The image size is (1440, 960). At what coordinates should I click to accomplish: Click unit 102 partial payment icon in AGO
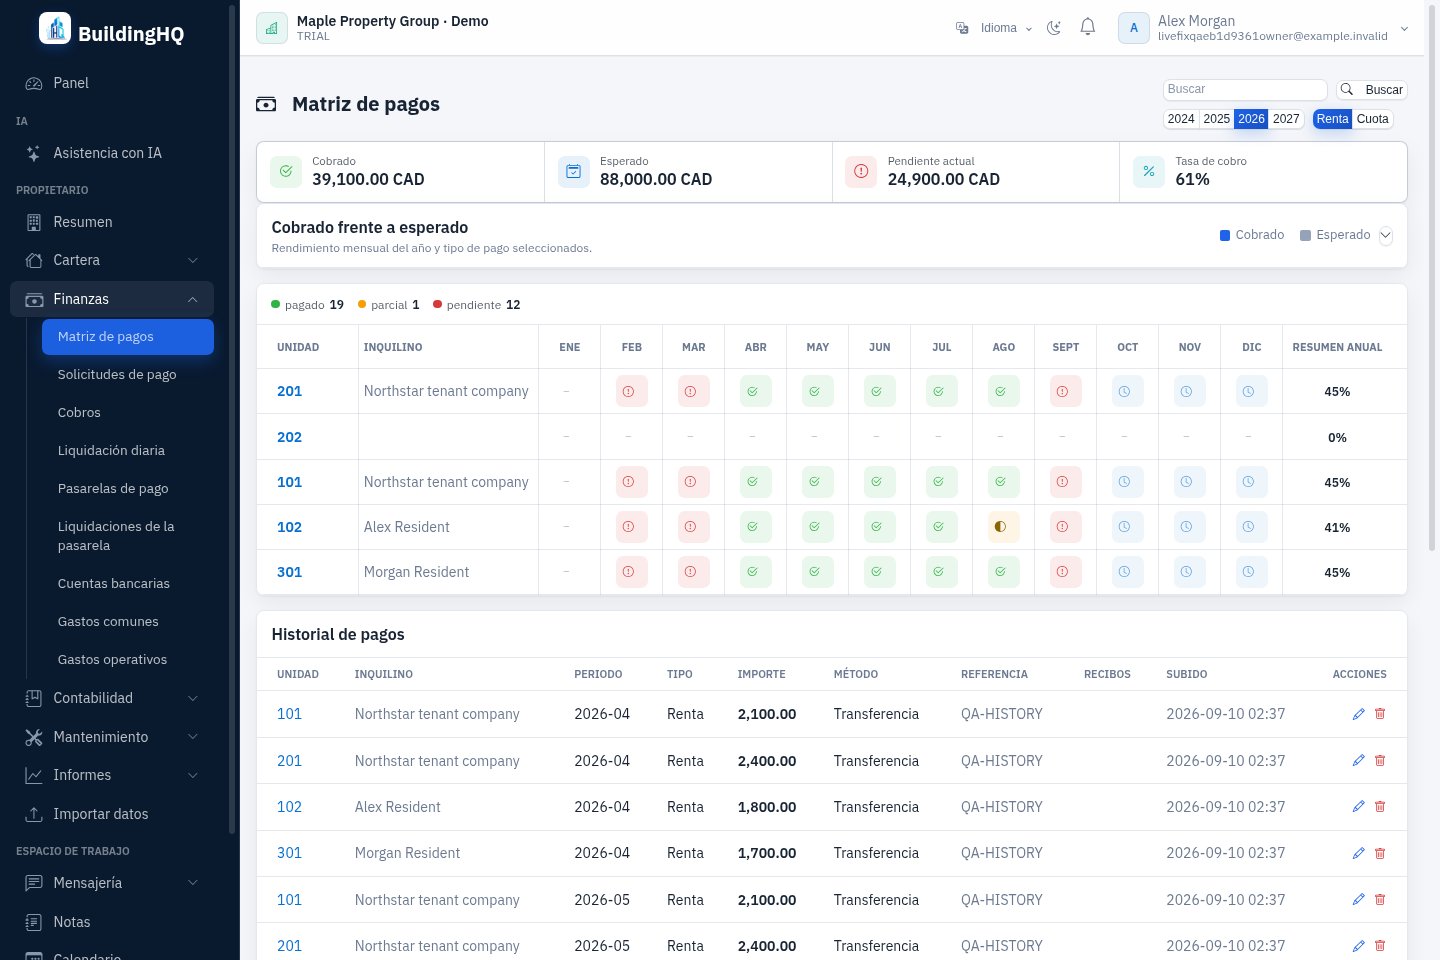(x=1003, y=527)
